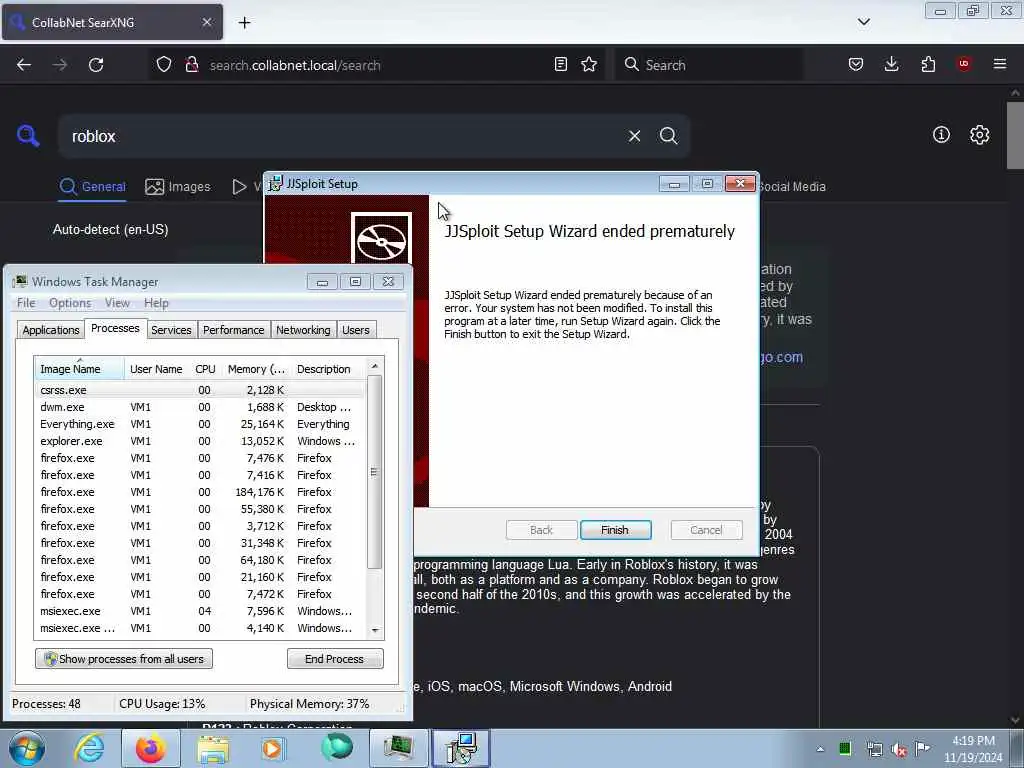
Task: Open Windows Start orb
Action: click(x=26, y=748)
